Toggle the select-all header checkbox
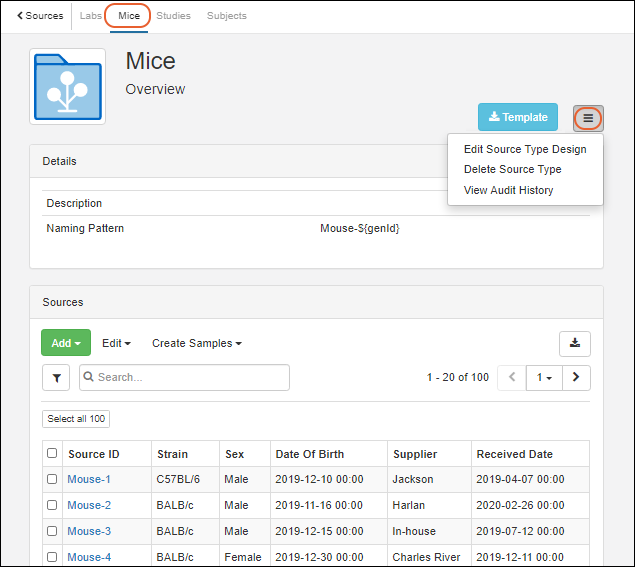The width and height of the screenshot is (635, 567). [x=52, y=454]
